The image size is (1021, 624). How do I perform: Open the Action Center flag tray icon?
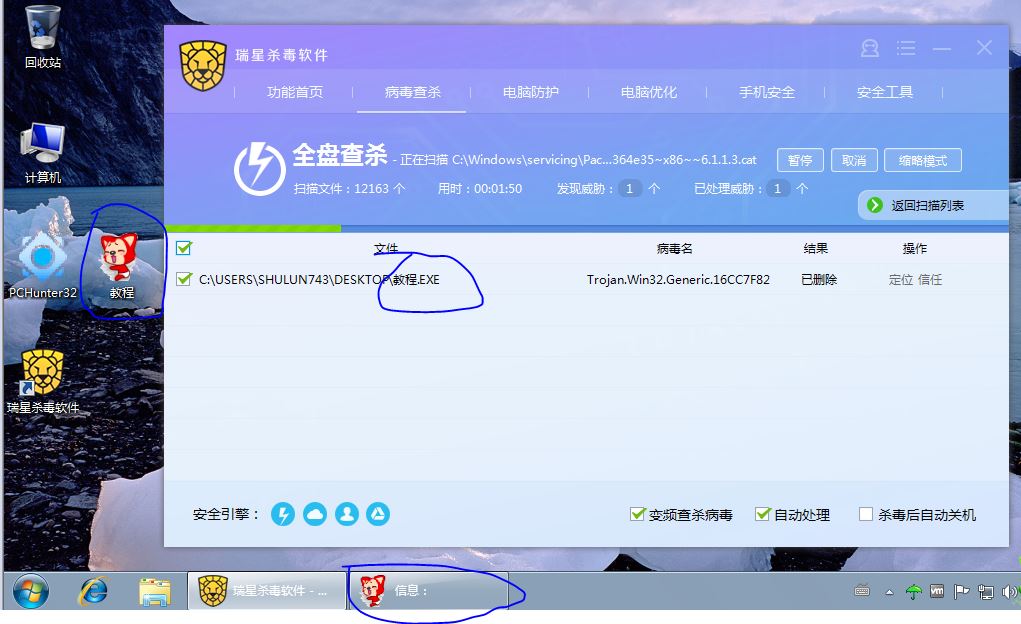961,591
